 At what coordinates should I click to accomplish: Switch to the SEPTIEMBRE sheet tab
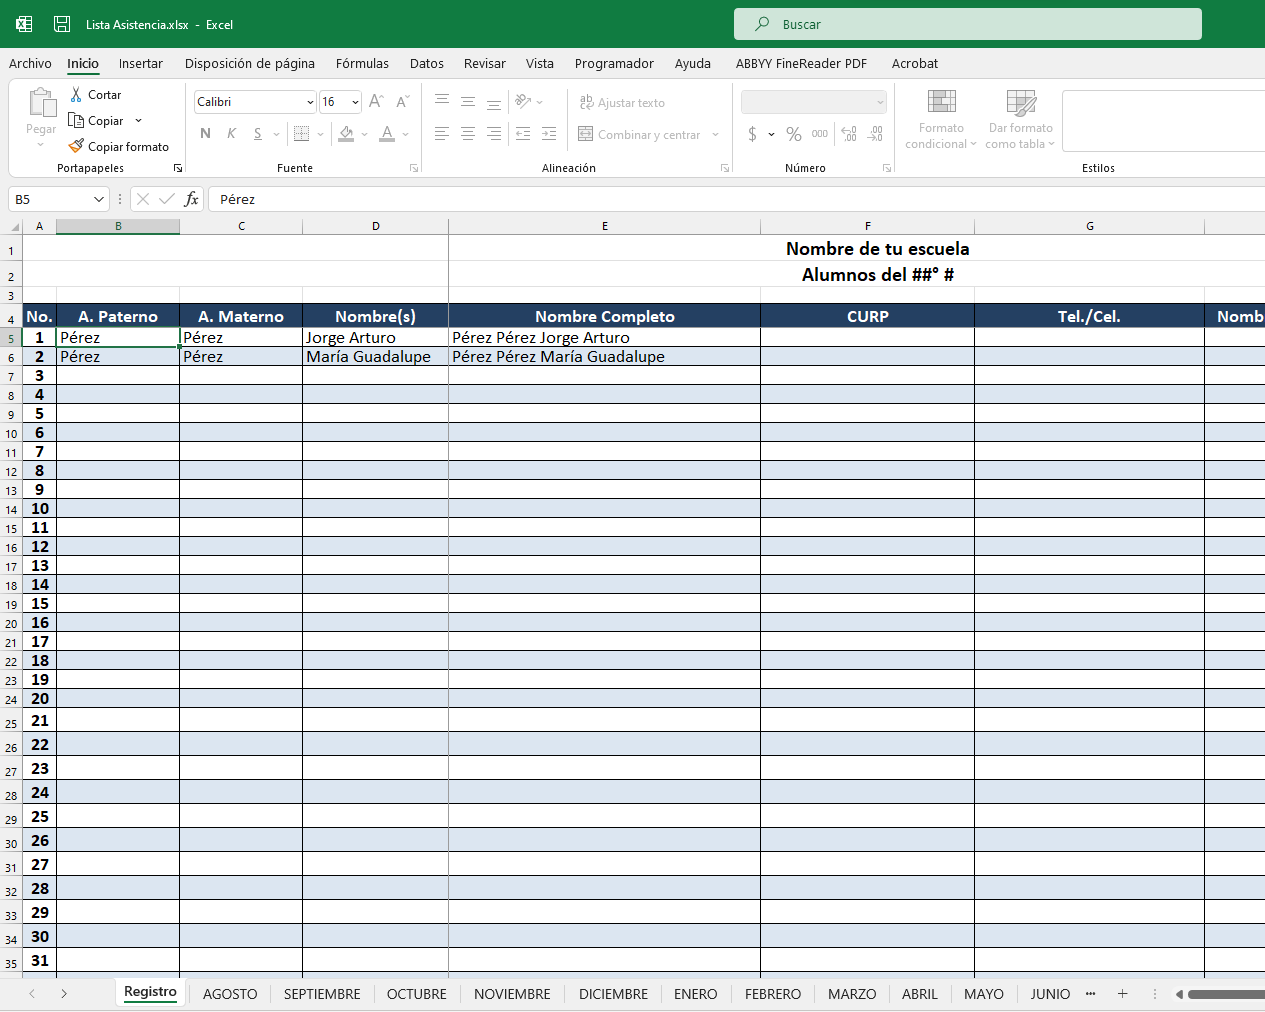point(322,994)
